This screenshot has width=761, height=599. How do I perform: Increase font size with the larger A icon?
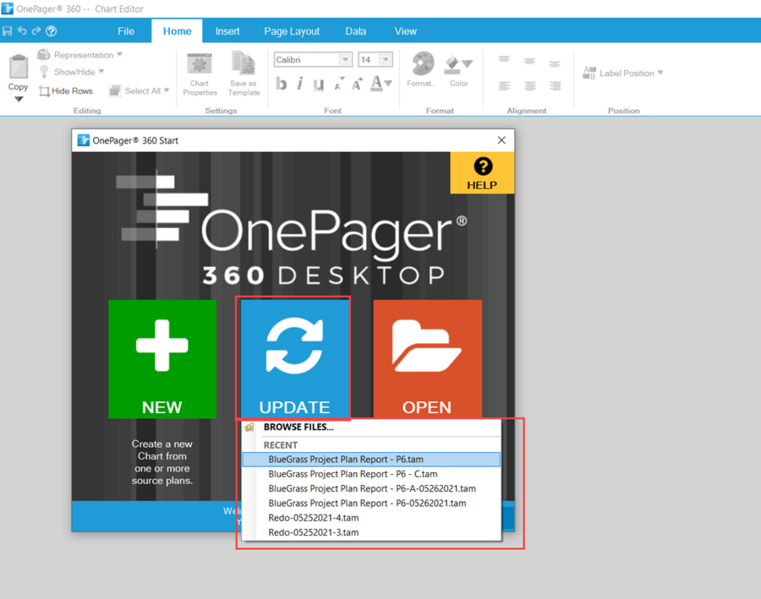click(357, 84)
